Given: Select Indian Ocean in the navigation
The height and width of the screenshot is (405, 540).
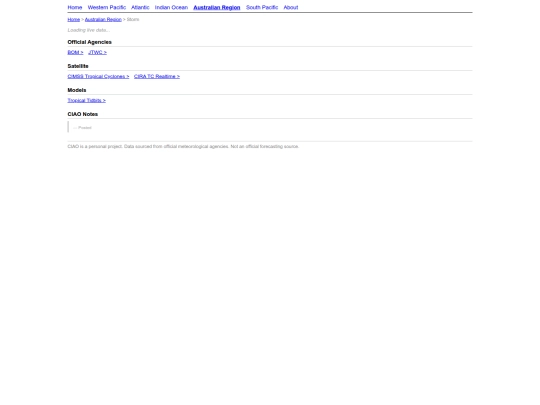Looking at the screenshot, I should [x=171, y=7].
